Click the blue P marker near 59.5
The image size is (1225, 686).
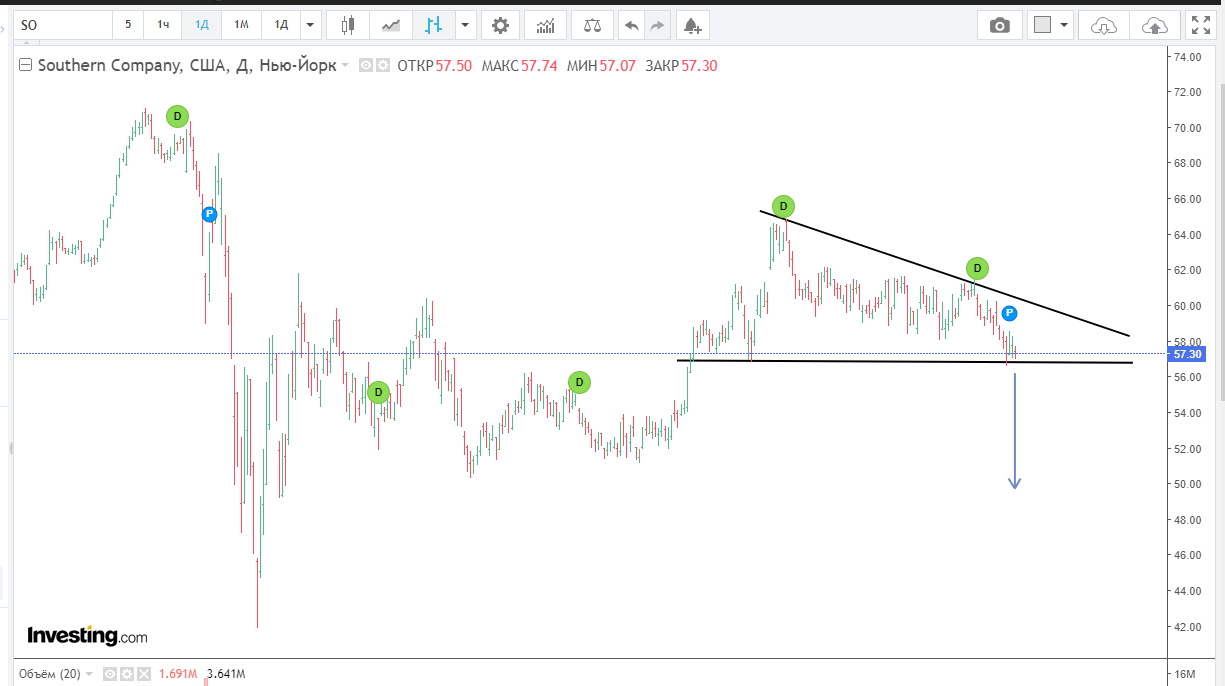coord(1009,313)
